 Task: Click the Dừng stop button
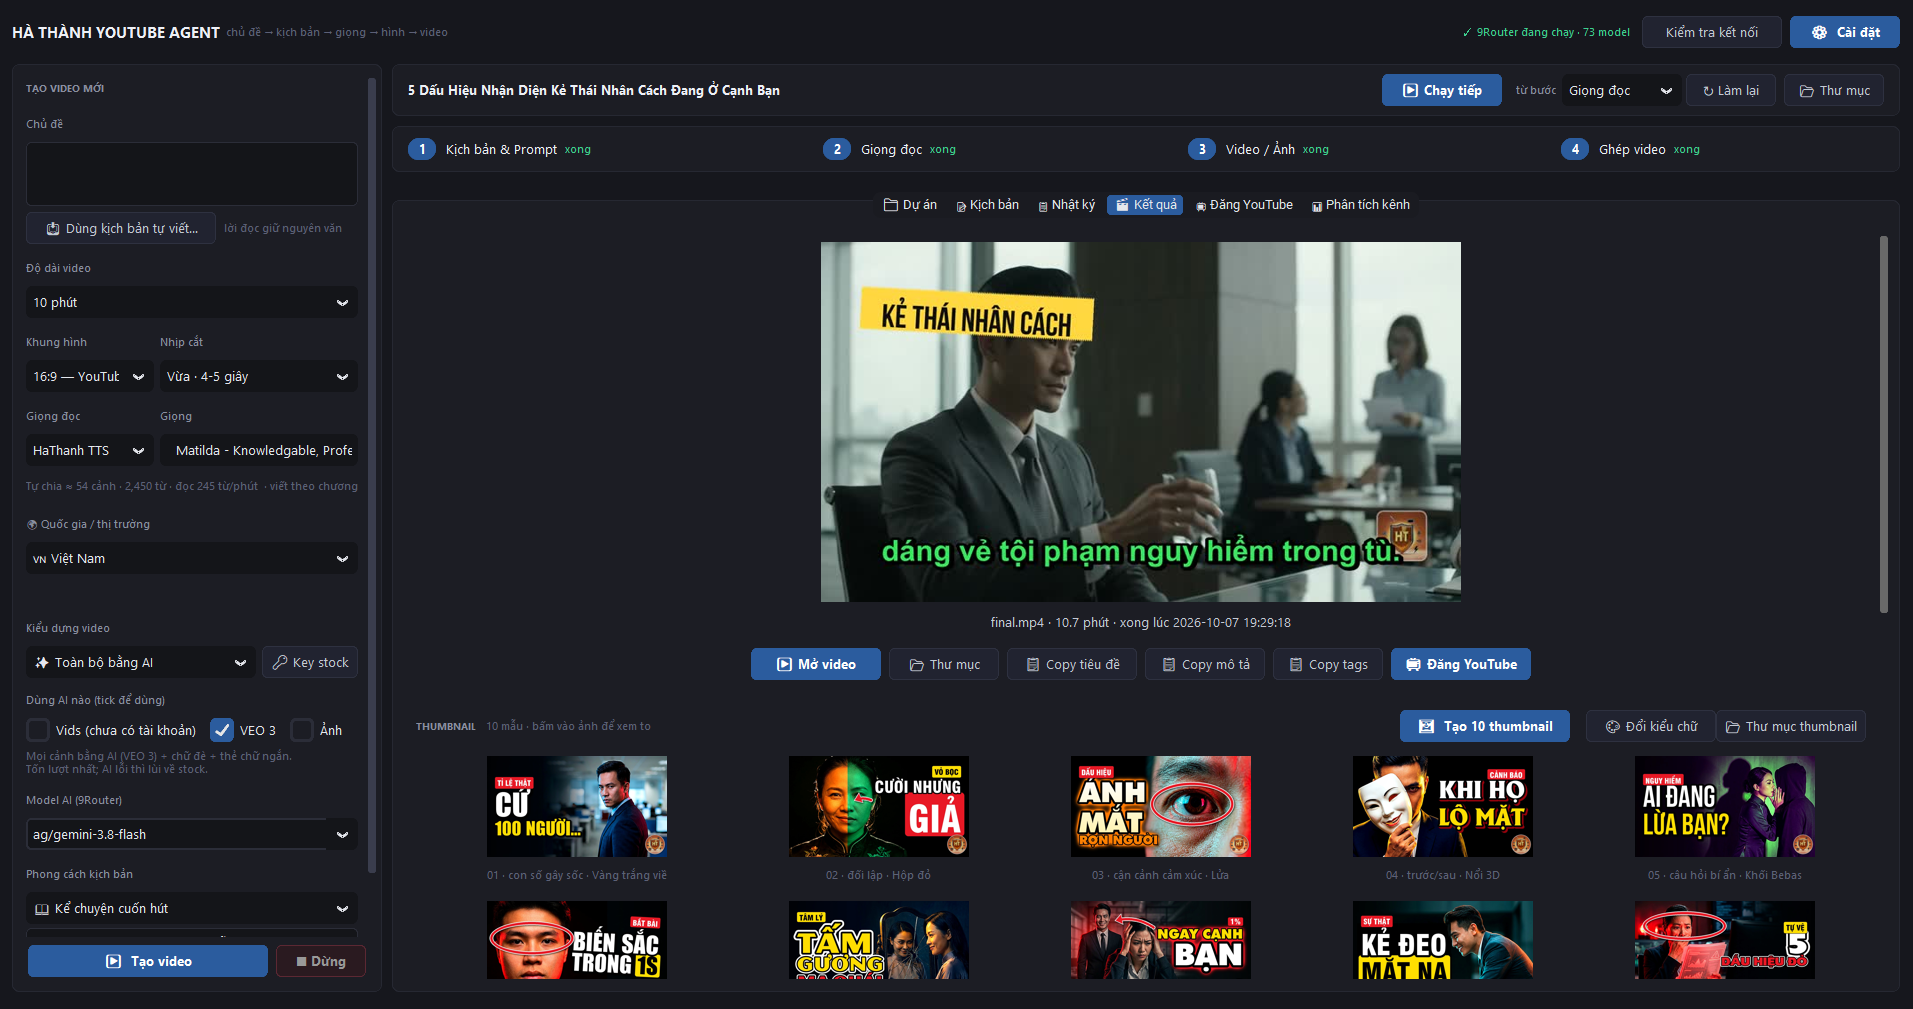(x=321, y=961)
